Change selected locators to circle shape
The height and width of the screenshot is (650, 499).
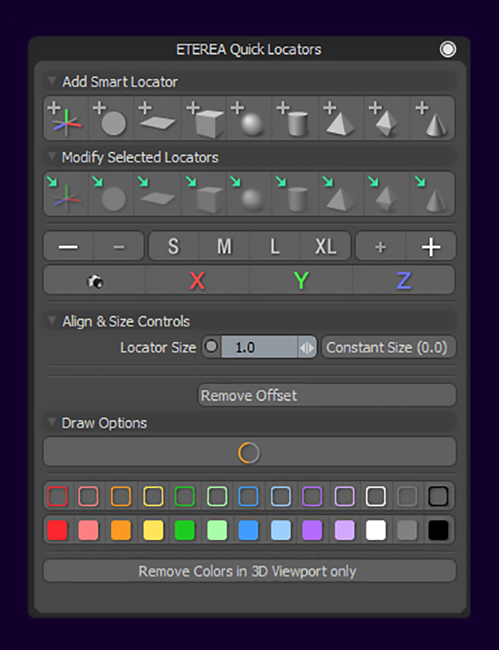(x=111, y=194)
